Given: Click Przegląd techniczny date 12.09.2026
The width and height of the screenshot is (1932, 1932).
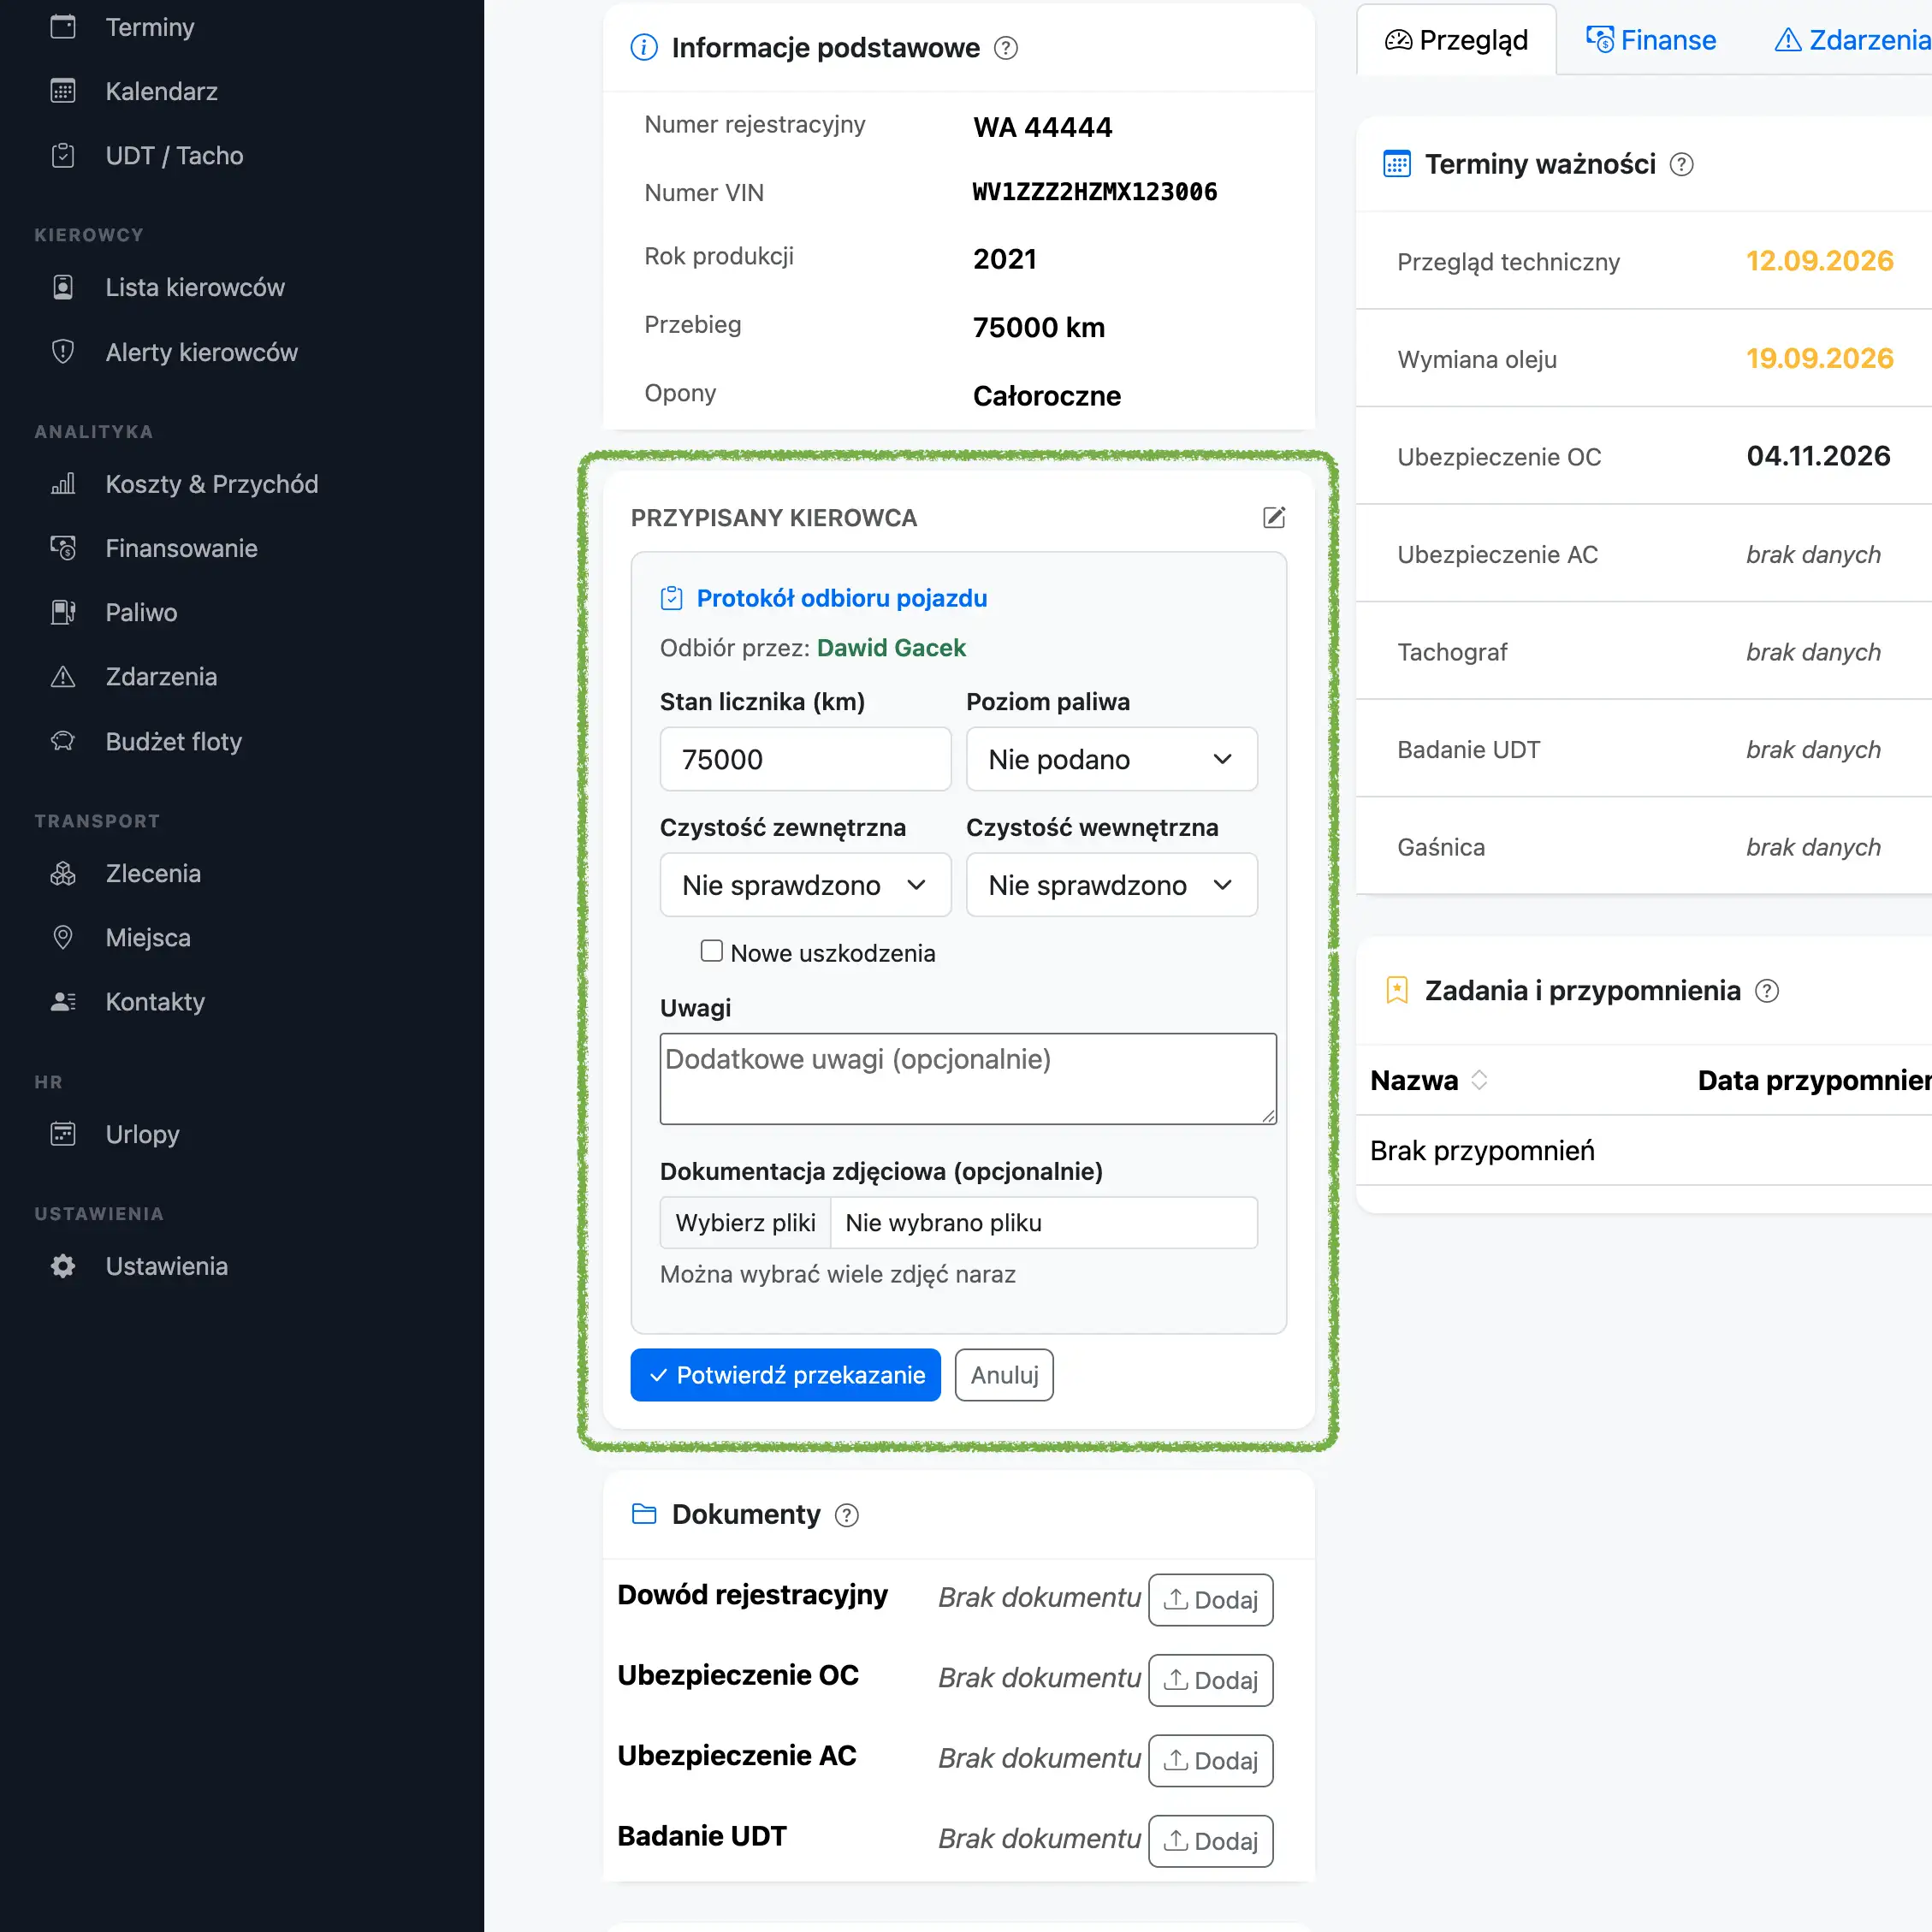Looking at the screenshot, I should pyautogui.click(x=1819, y=261).
